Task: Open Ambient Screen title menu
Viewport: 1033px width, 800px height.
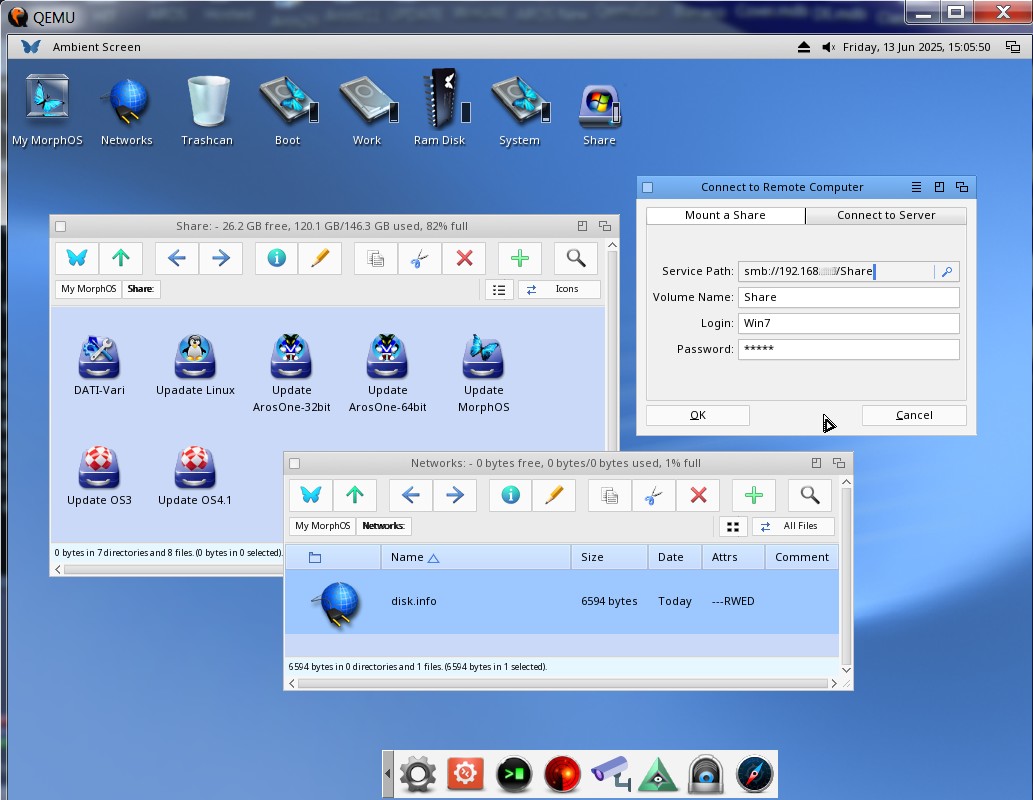Action: [96, 47]
